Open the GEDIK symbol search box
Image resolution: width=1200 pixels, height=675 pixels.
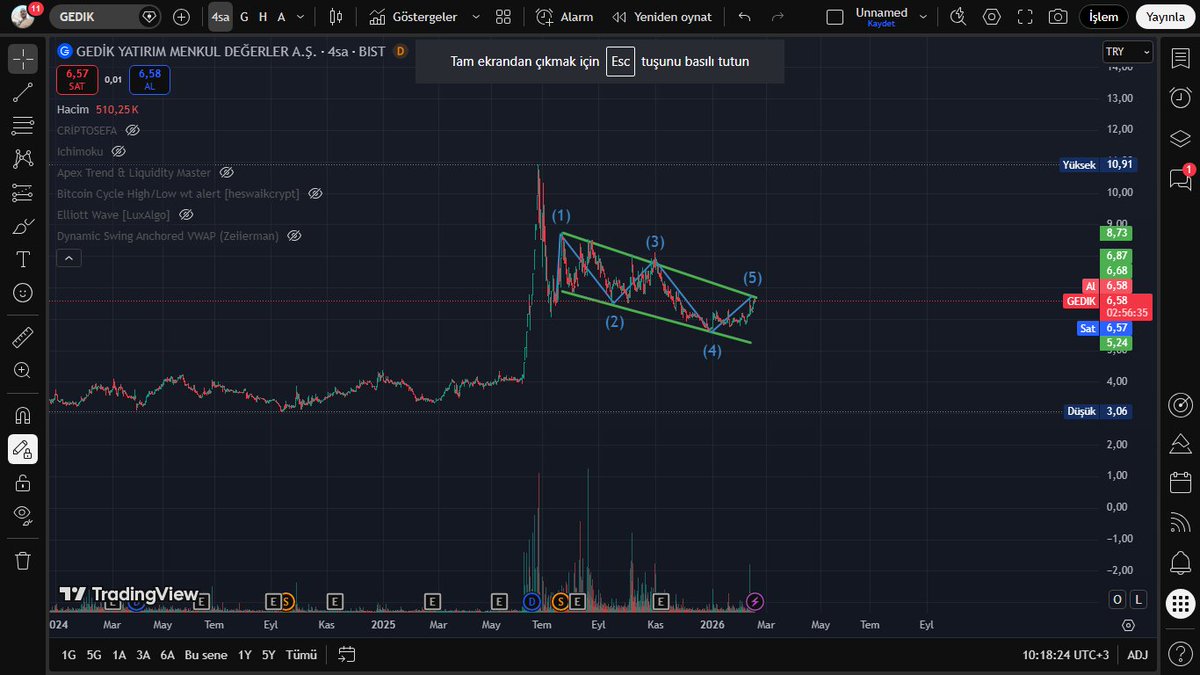[x=105, y=17]
